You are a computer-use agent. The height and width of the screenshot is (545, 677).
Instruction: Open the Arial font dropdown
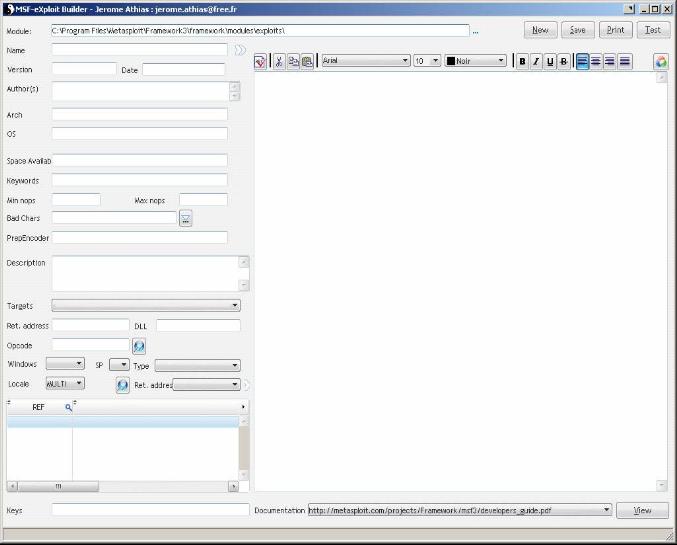pos(366,60)
